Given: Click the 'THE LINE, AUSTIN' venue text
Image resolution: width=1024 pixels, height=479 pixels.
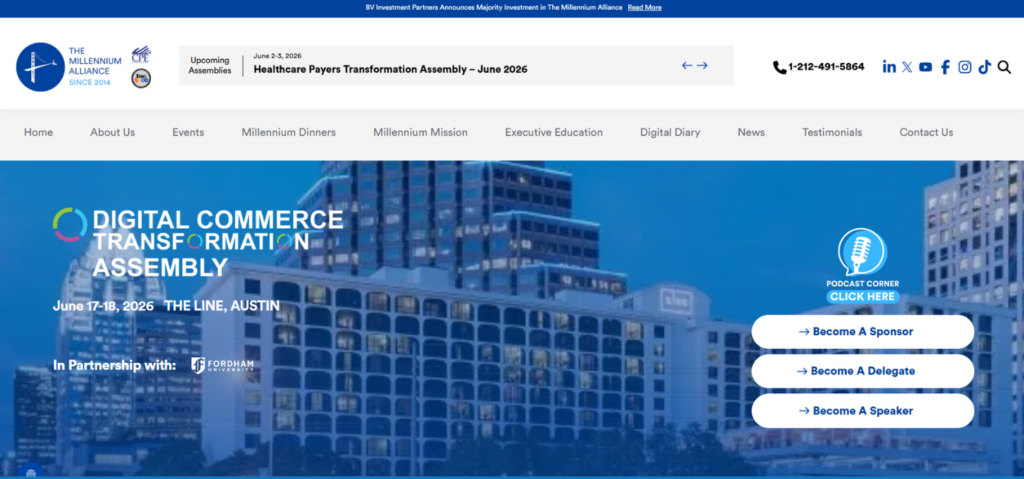Looking at the screenshot, I should [x=222, y=306].
